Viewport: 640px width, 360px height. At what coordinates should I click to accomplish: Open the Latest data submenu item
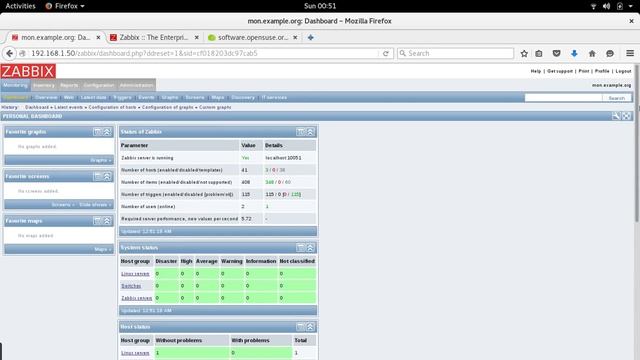pyautogui.click(x=93, y=98)
